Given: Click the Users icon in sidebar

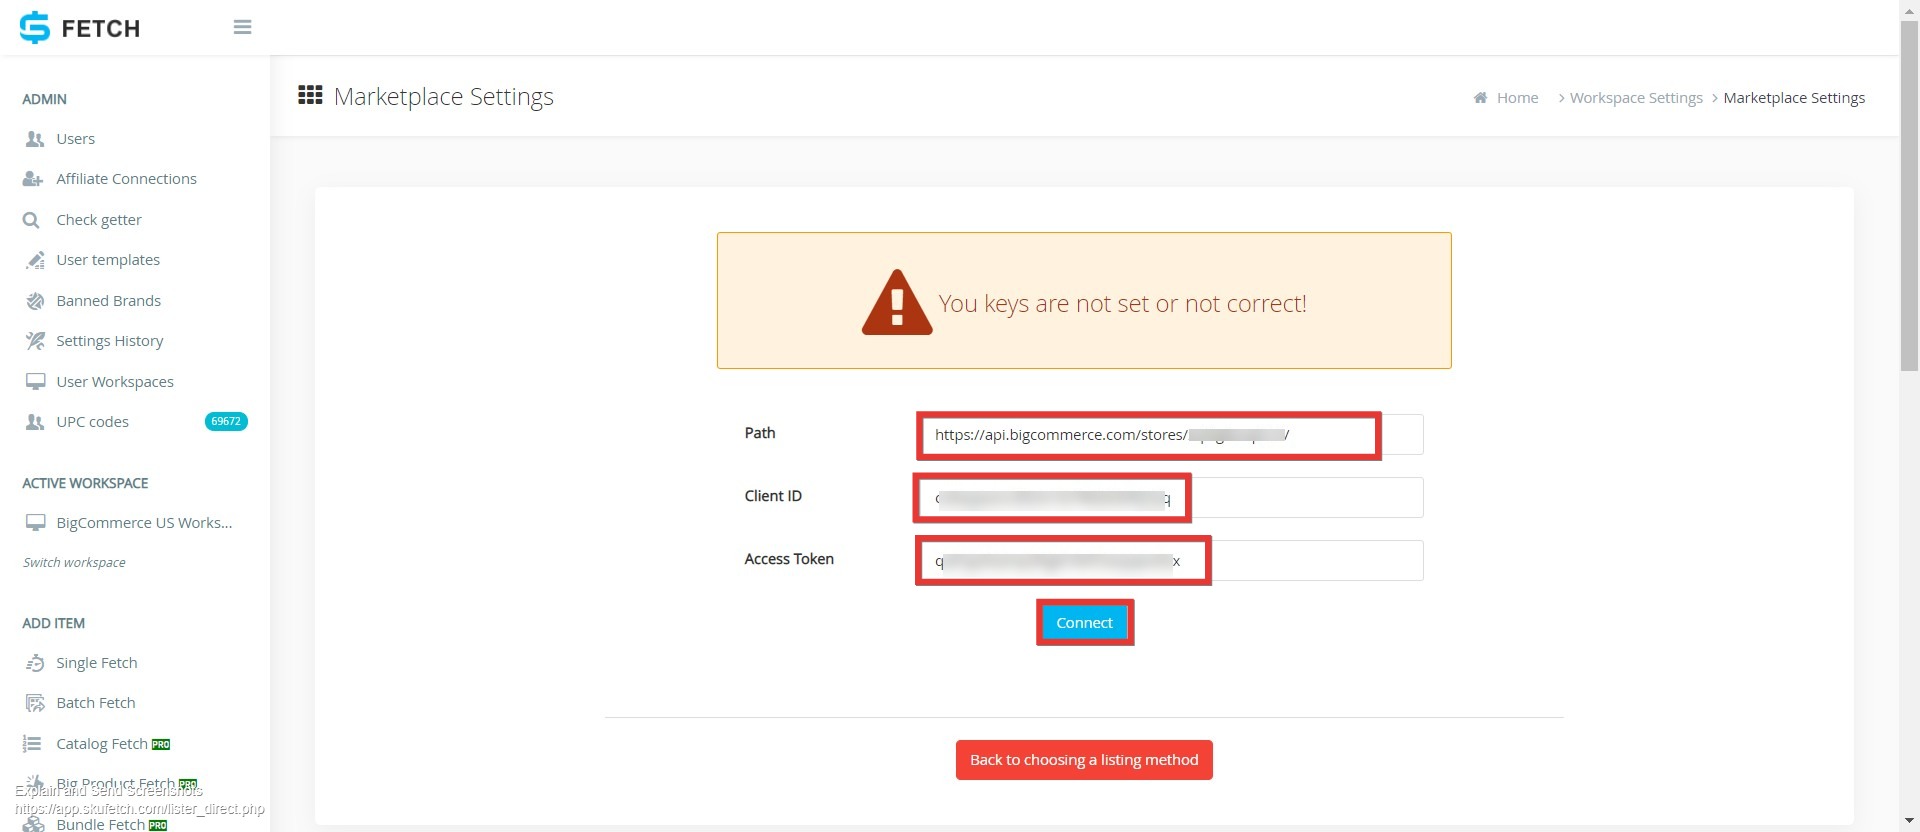Looking at the screenshot, I should pos(35,139).
